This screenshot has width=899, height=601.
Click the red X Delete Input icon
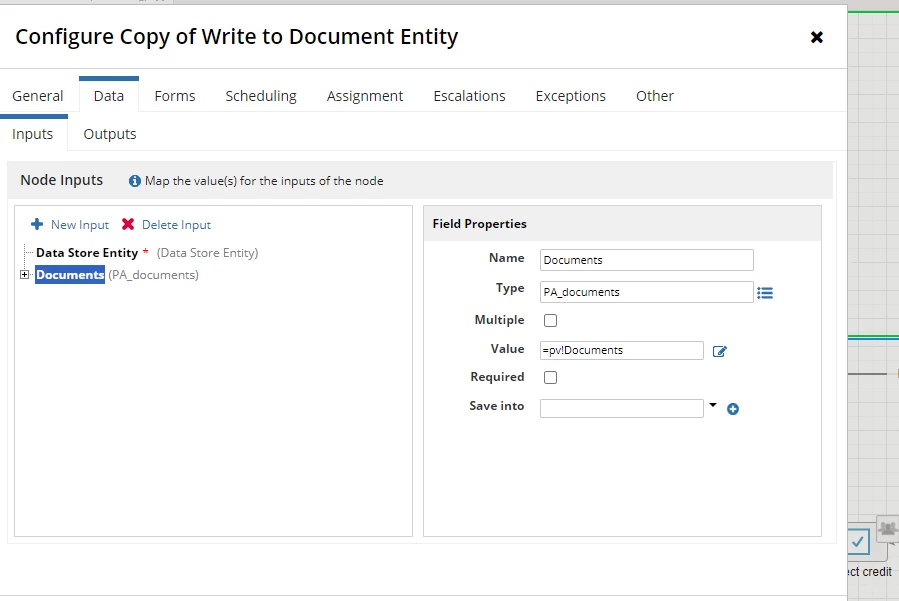(128, 224)
